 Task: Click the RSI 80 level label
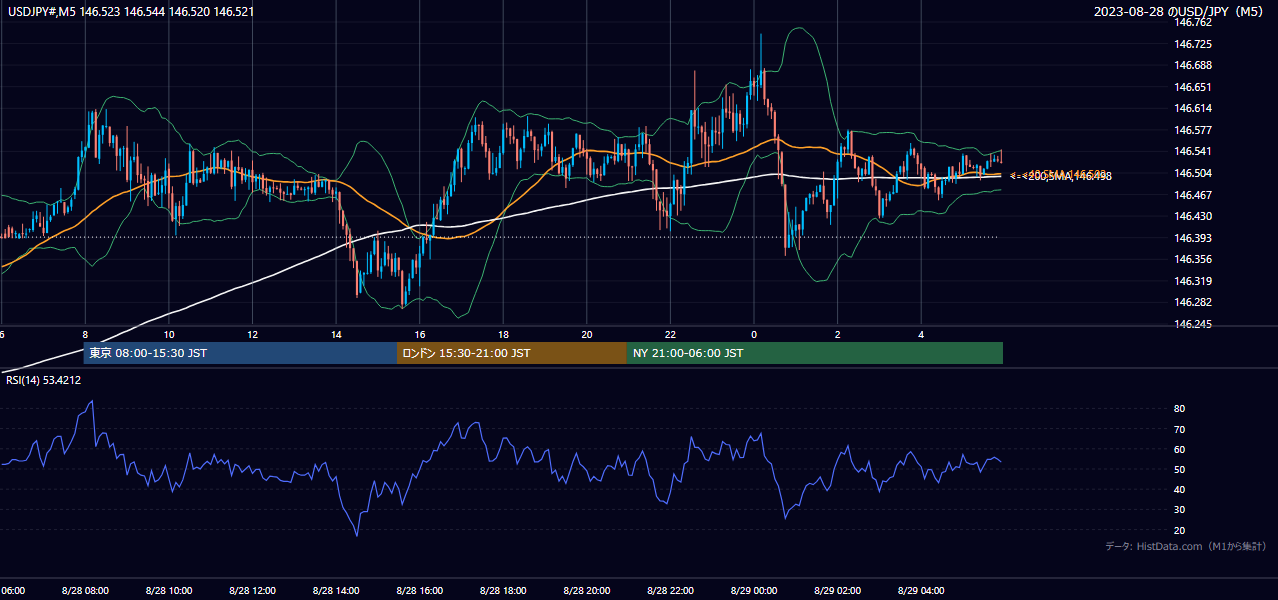coord(1179,409)
